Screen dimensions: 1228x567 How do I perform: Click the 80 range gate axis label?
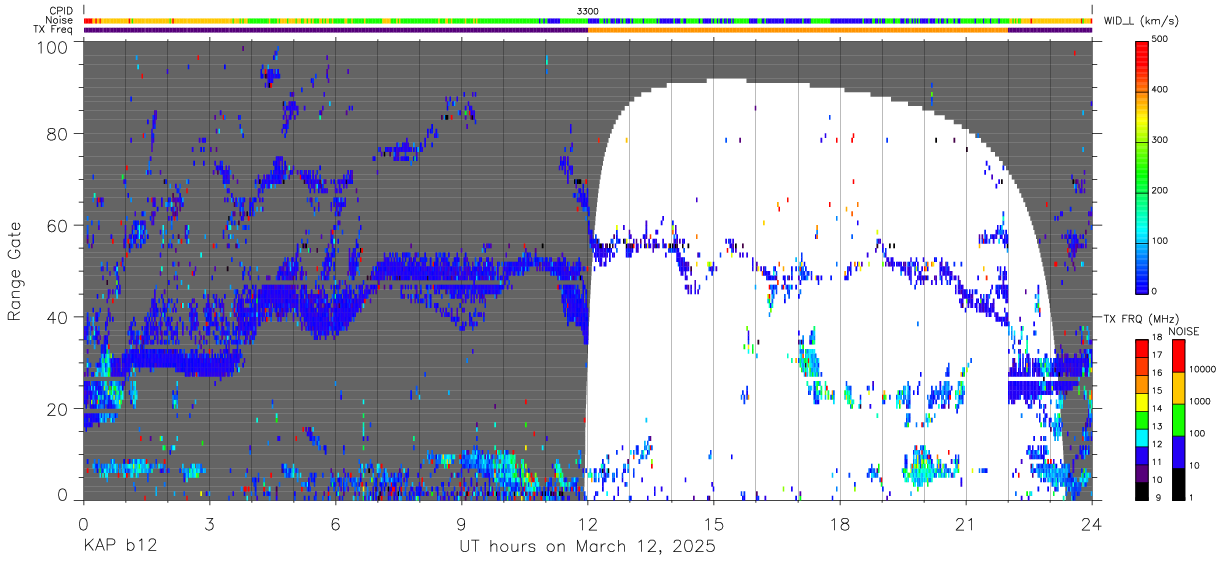click(57, 133)
